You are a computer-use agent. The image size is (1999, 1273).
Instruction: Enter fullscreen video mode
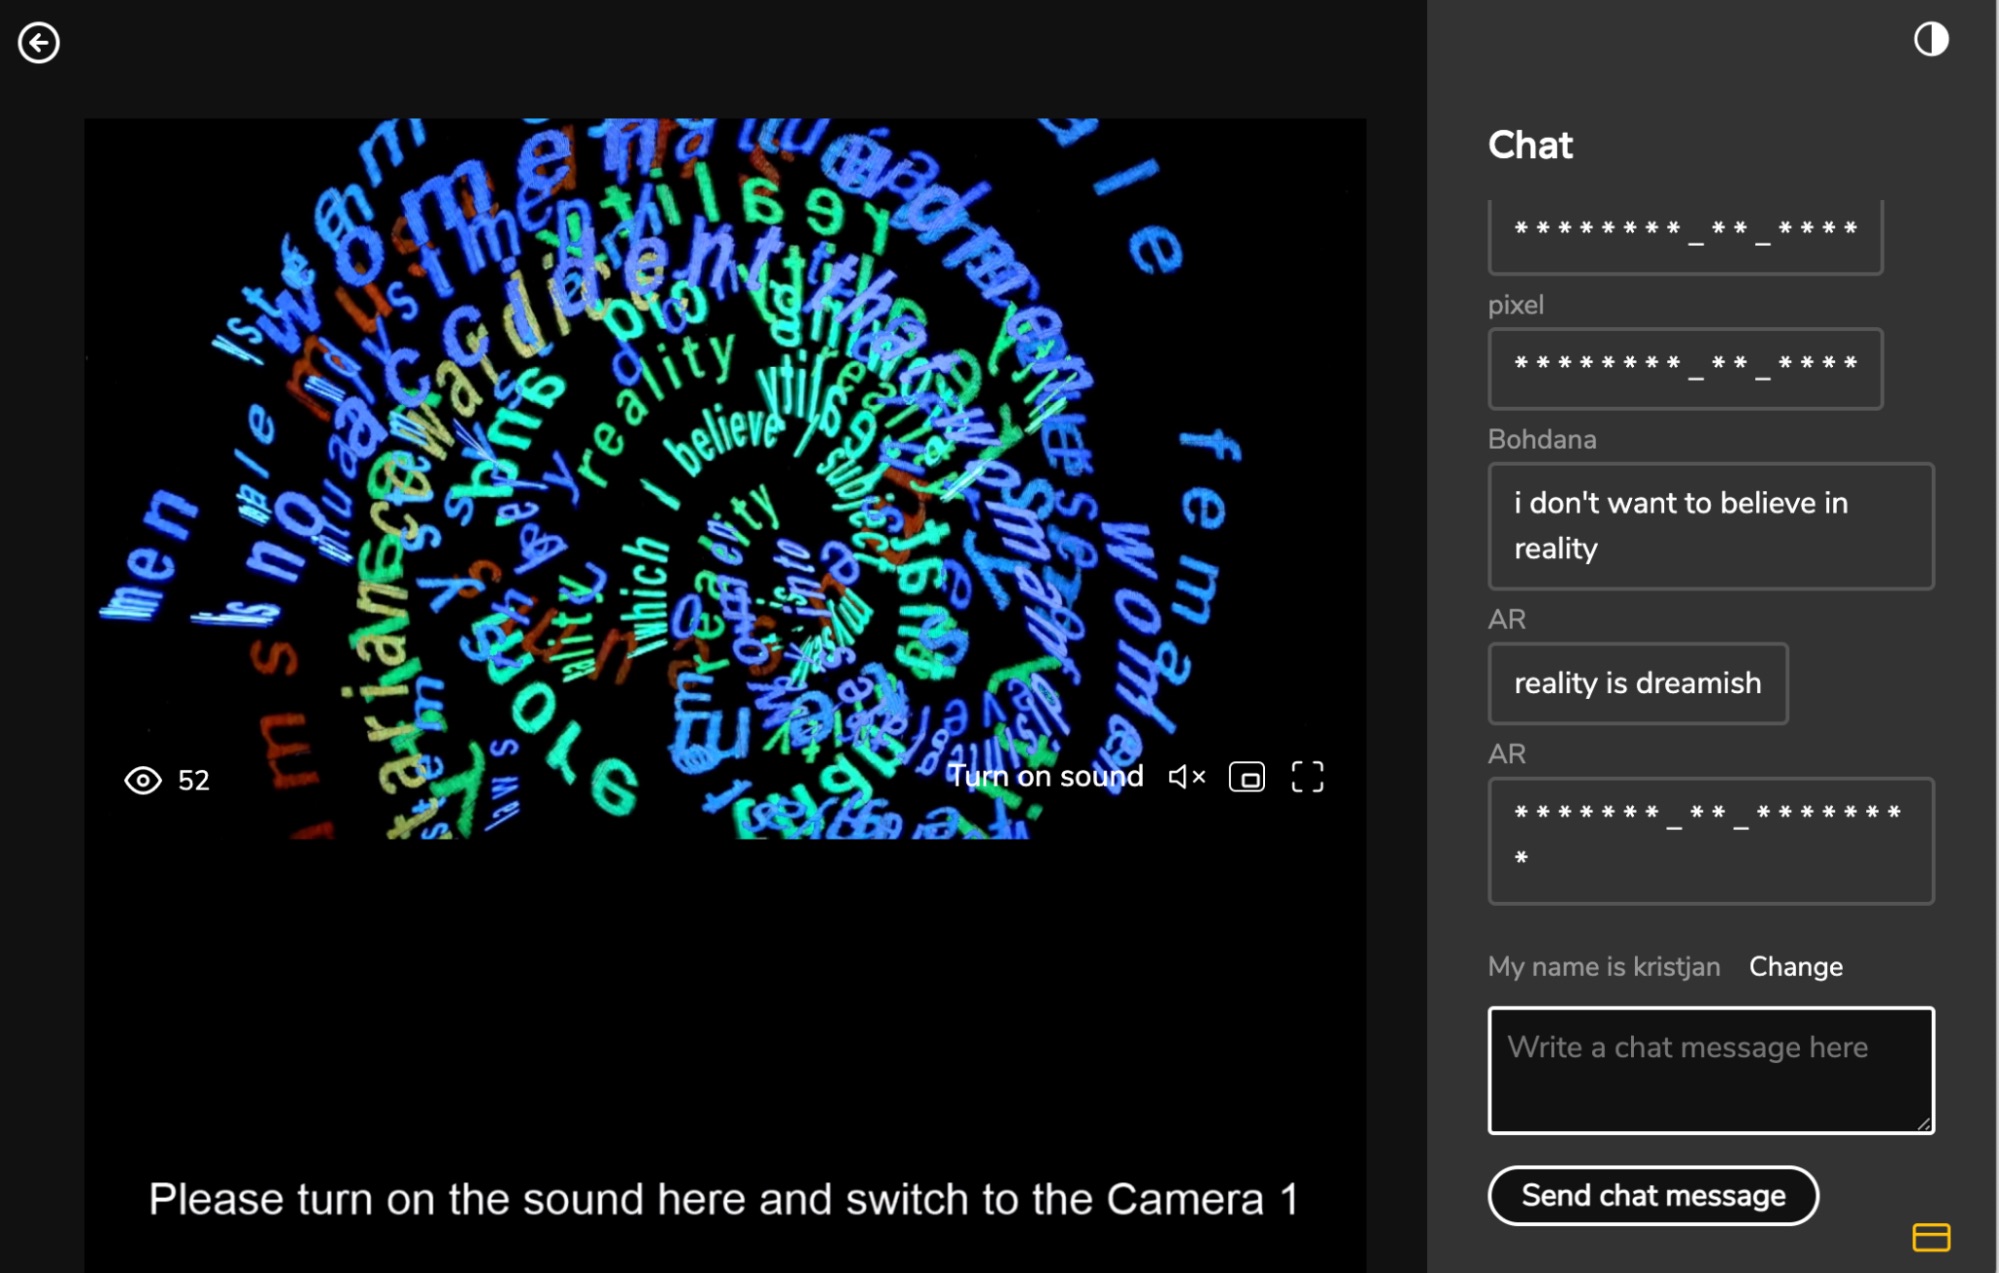click(1307, 777)
